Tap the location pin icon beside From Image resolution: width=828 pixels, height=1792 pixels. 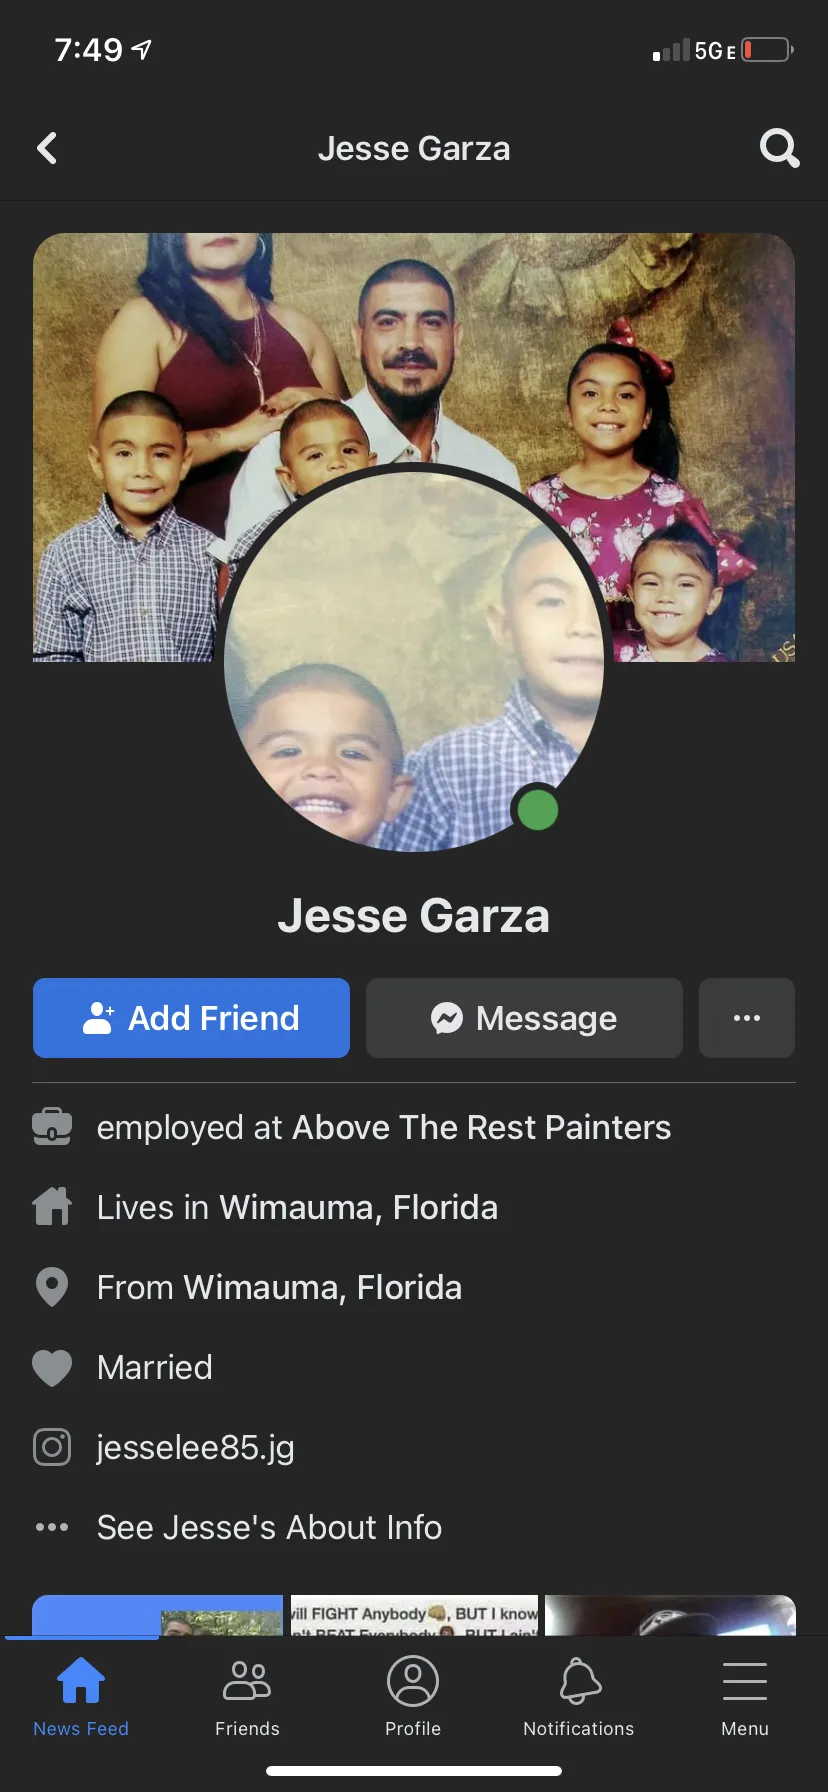coord(52,1287)
